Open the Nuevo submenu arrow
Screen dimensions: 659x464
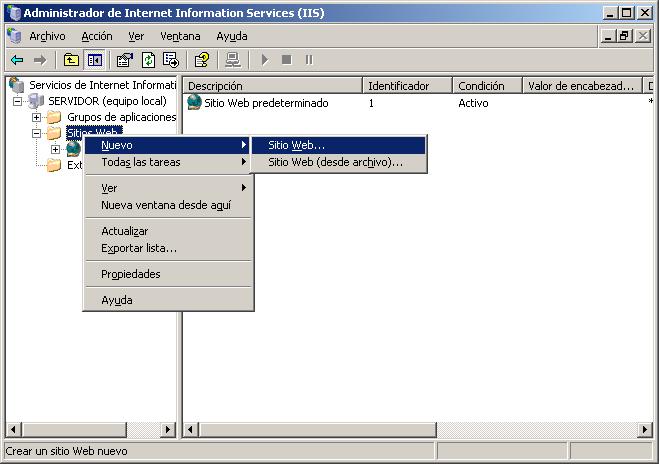[244, 145]
